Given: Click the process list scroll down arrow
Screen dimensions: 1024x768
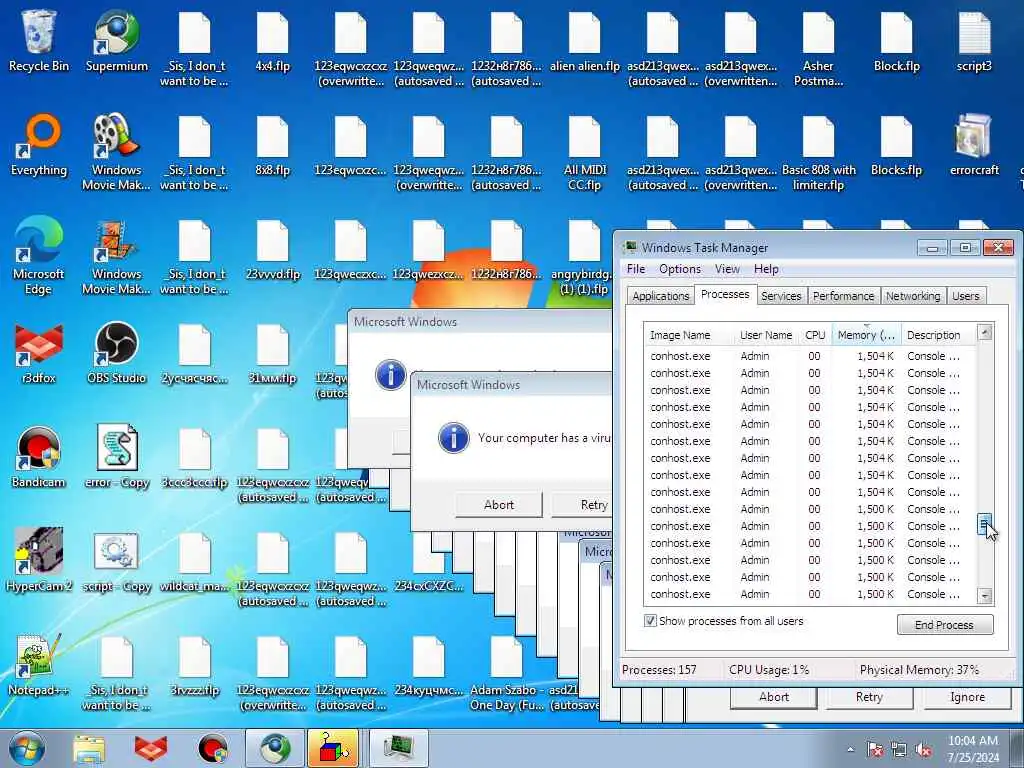Looking at the screenshot, I should pos(985,595).
